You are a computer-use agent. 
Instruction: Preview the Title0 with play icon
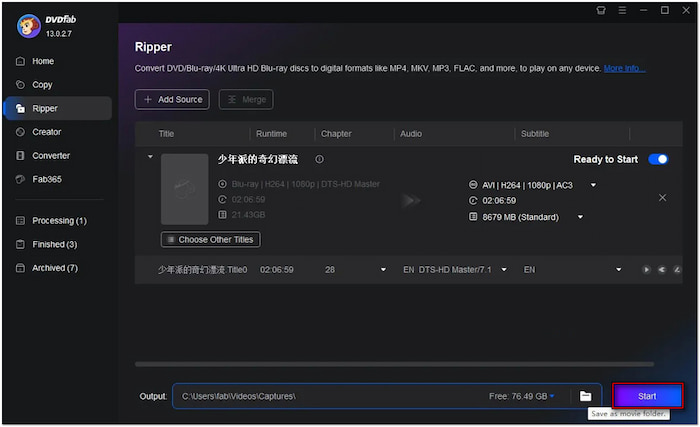[646, 269]
